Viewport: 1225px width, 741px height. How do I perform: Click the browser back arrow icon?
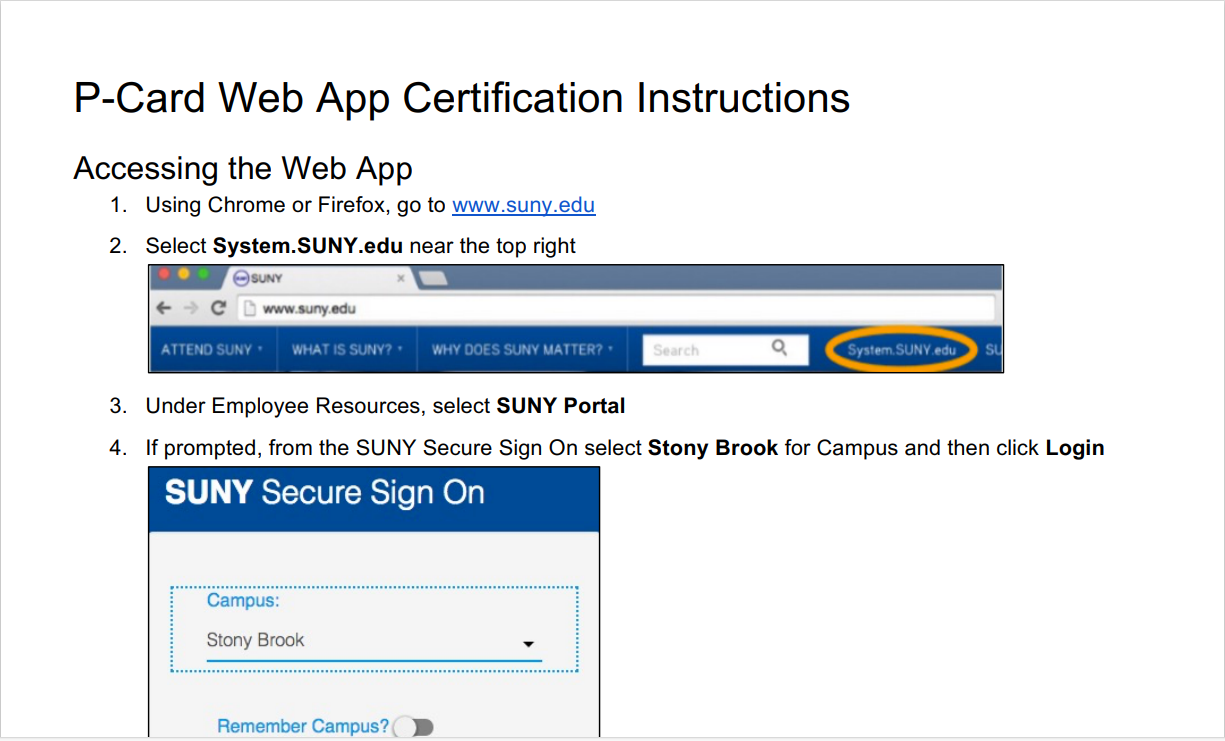click(163, 308)
